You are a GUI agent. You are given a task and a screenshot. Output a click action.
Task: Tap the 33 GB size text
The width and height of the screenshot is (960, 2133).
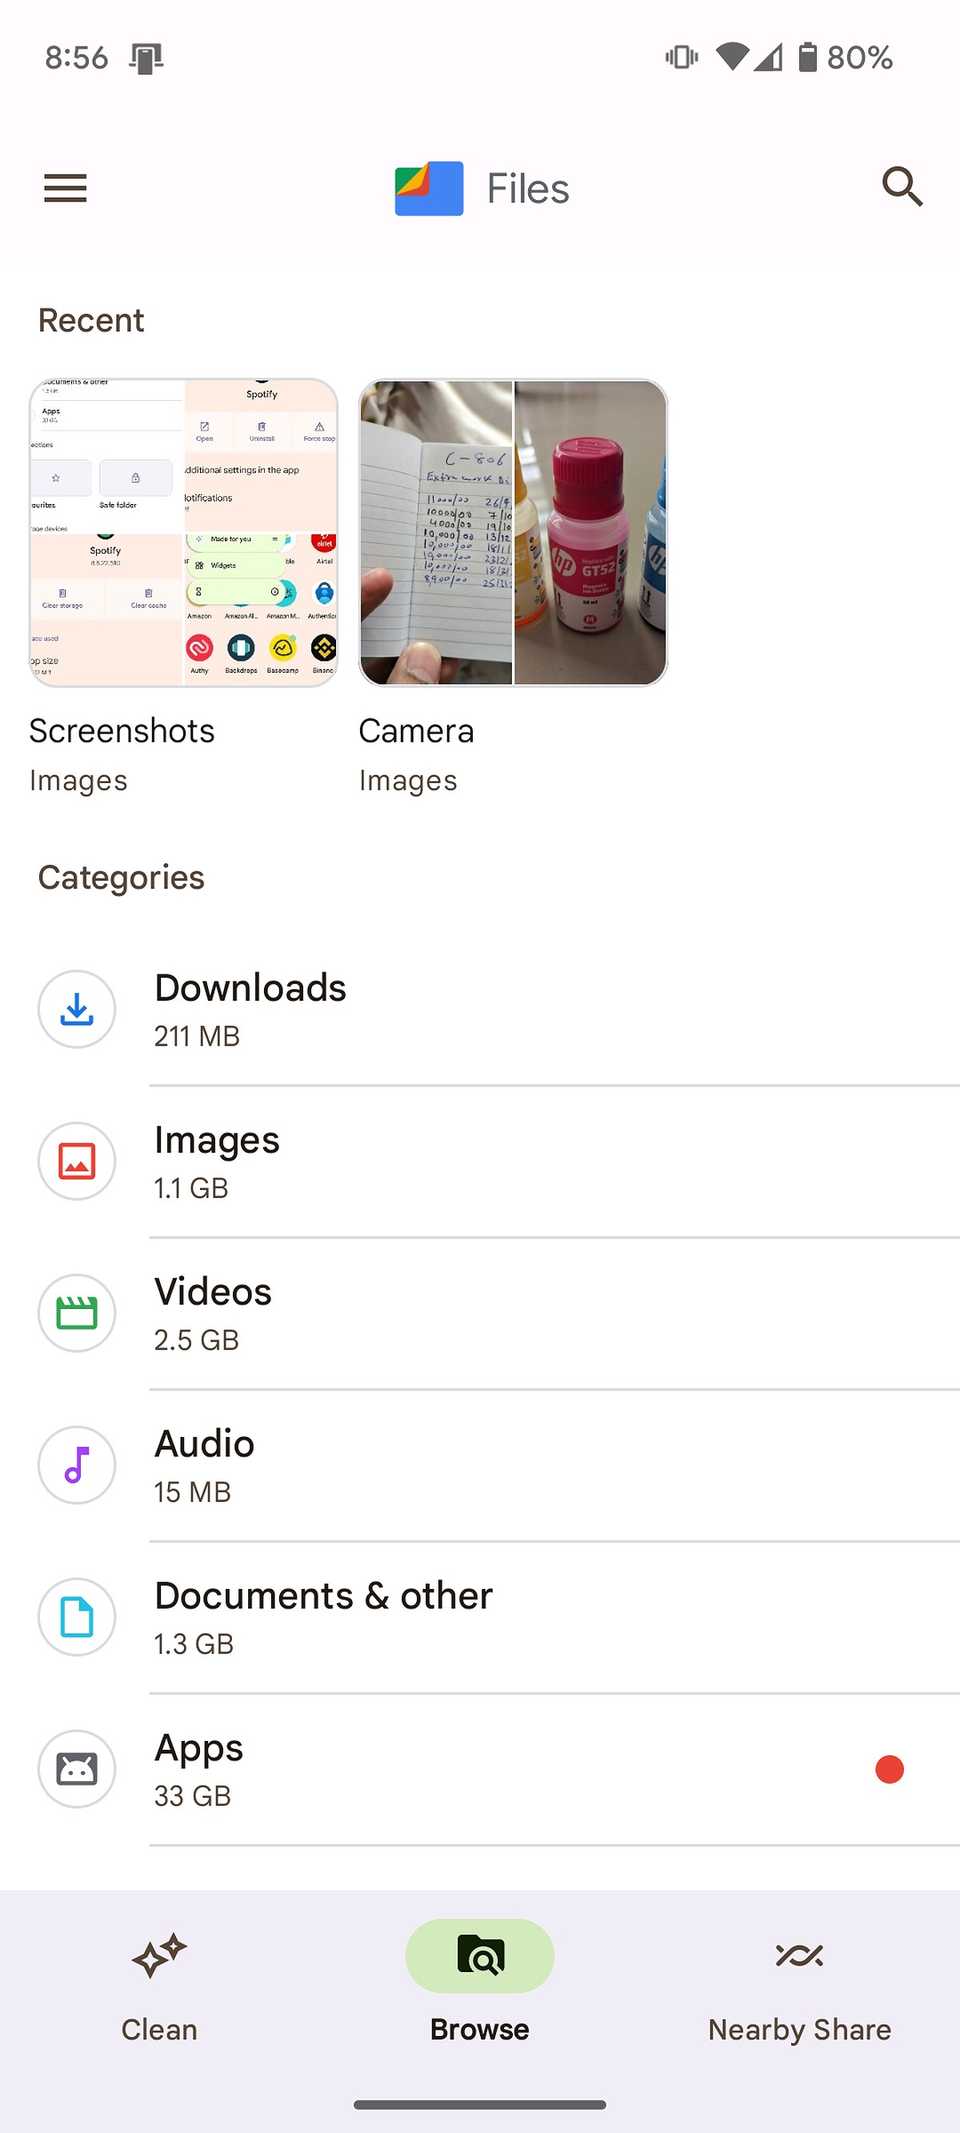[192, 1796]
